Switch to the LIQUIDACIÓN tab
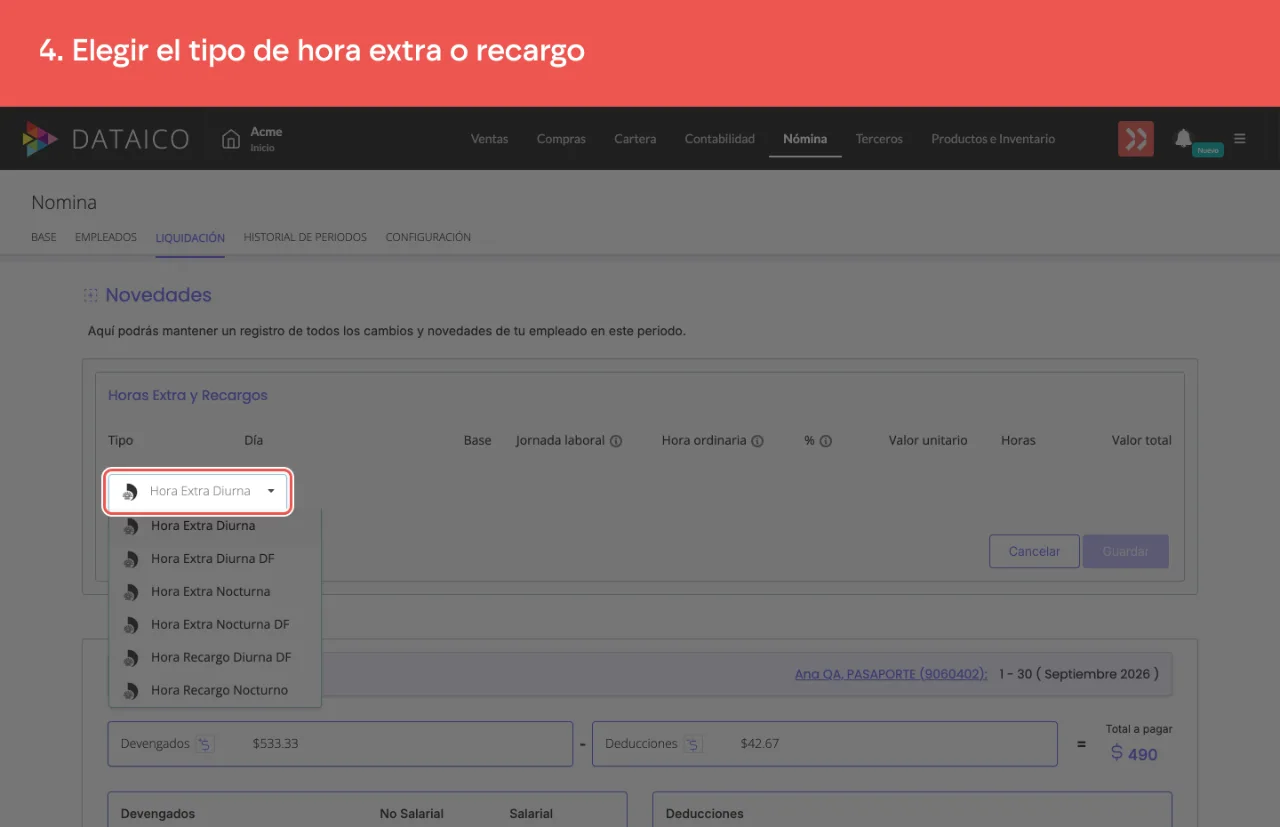The height and width of the screenshot is (827, 1280). pyautogui.click(x=190, y=238)
